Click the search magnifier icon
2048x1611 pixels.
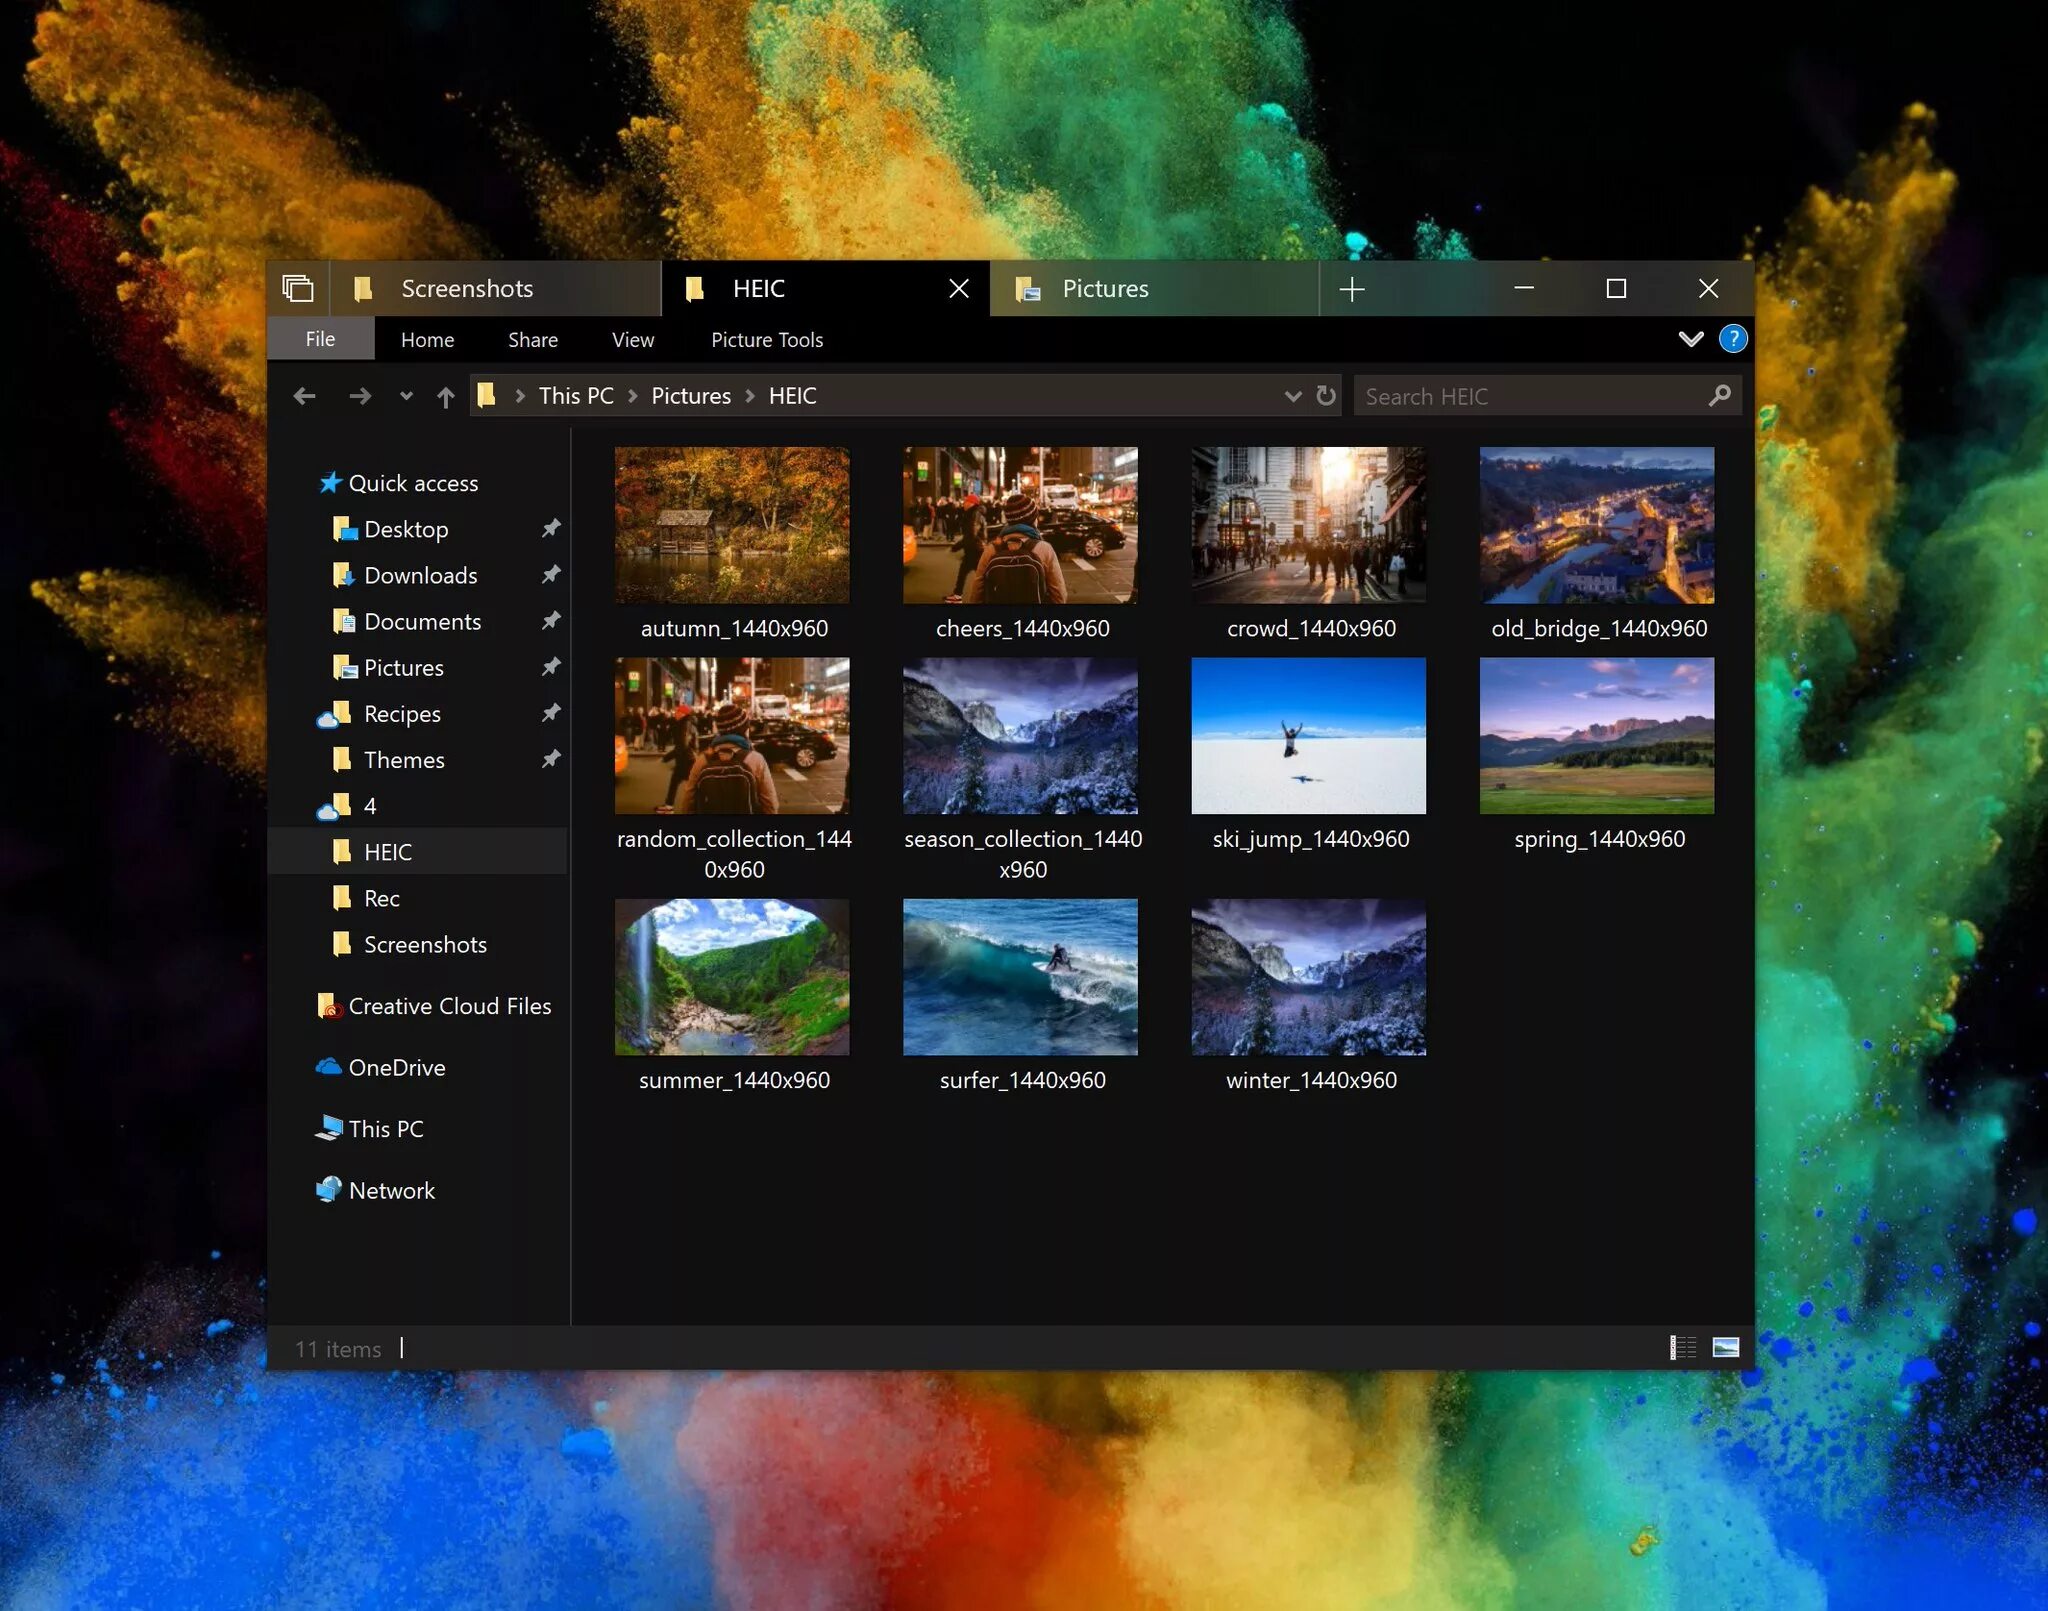click(x=1719, y=396)
